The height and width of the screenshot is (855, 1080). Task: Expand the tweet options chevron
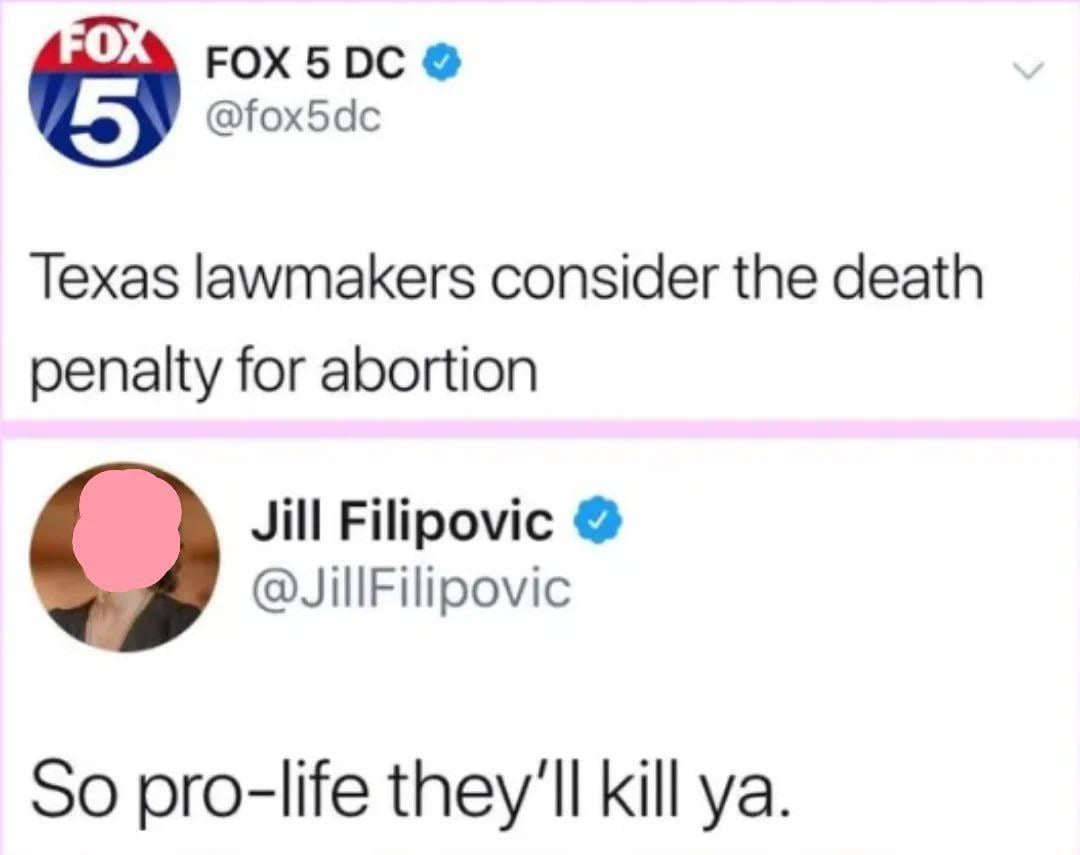tap(1028, 70)
